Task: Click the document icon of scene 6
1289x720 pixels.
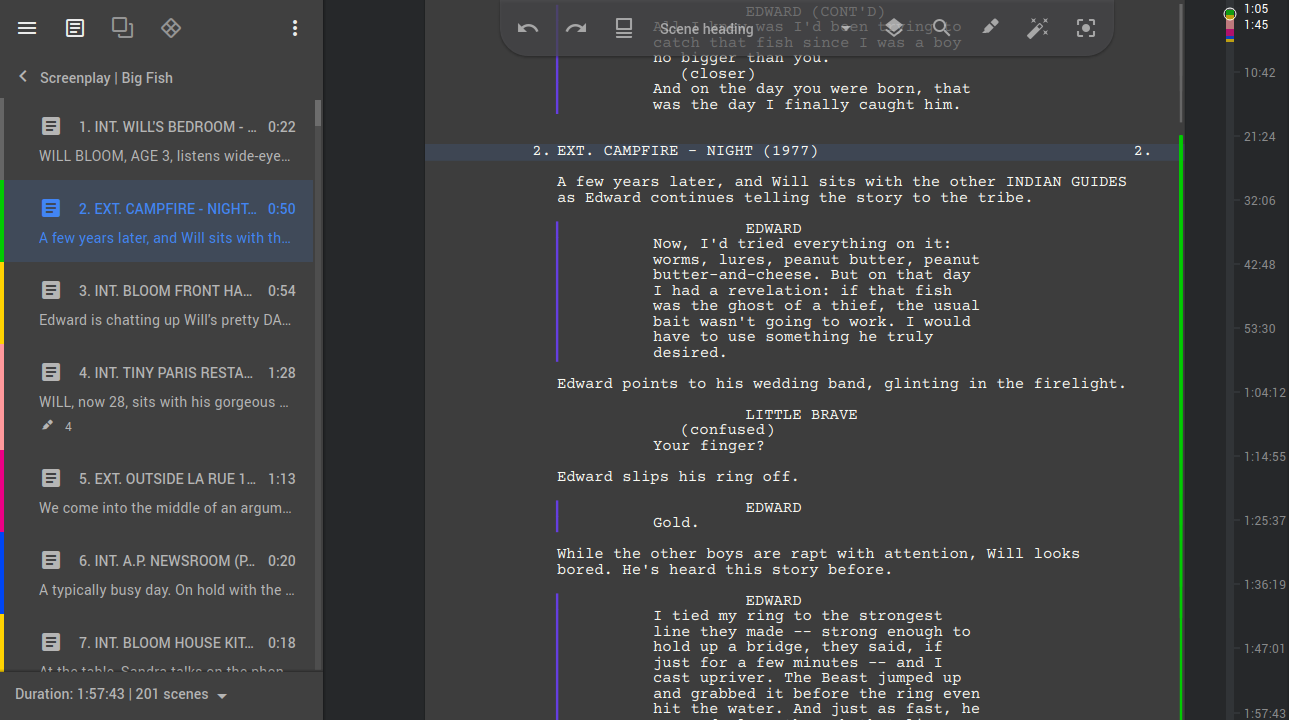Action: pos(51,560)
